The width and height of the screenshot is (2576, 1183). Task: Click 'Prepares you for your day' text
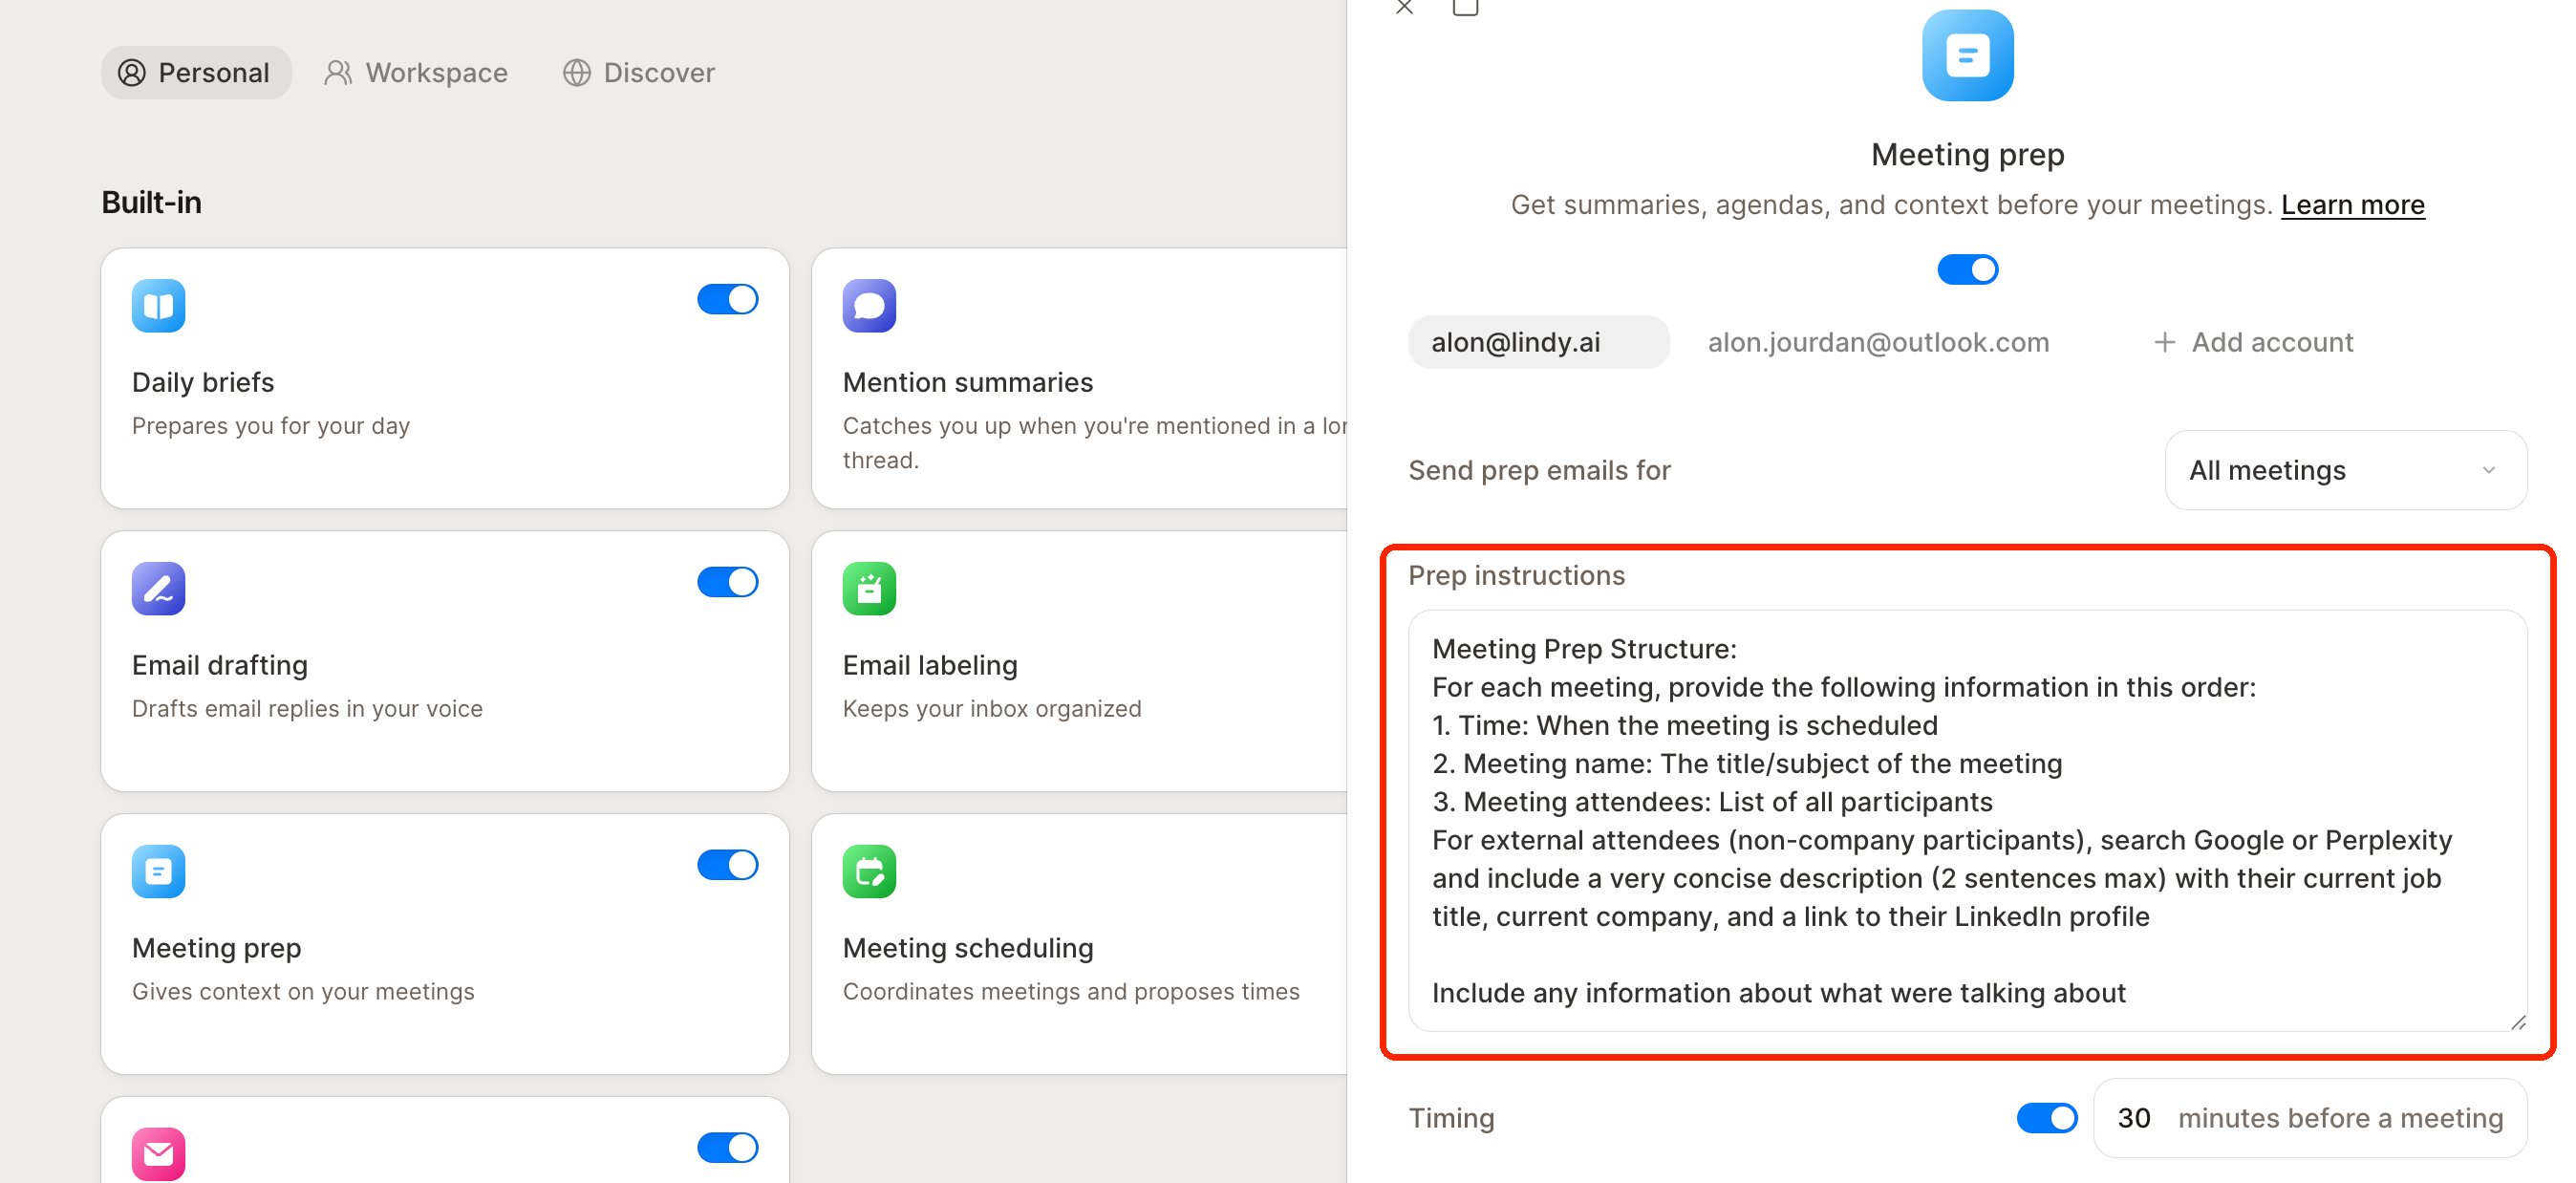[271, 426]
